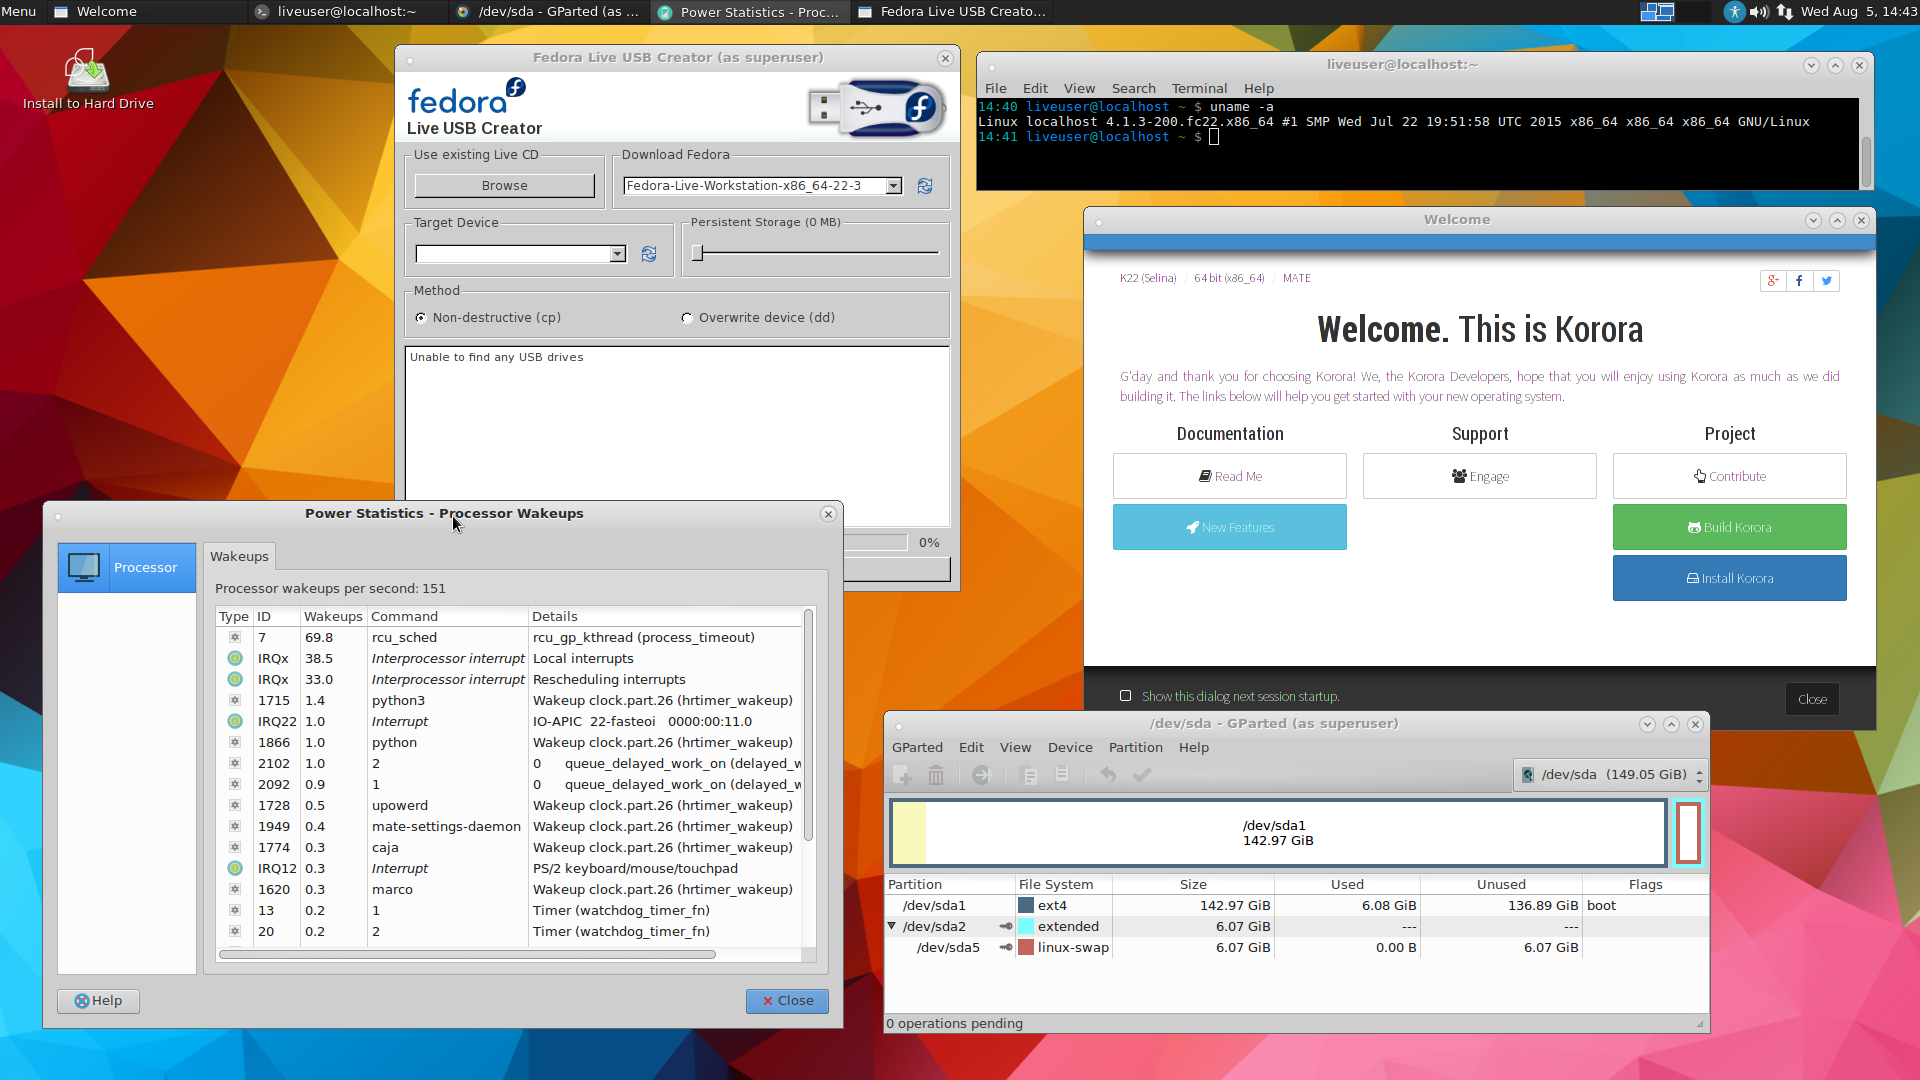Click the rcu_sched row type icon
The width and height of the screenshot is (1920, 1080).
(x=235, y=637)
